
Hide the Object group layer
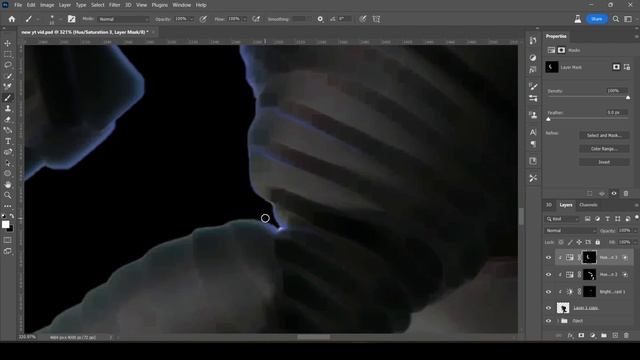(549, 321)
